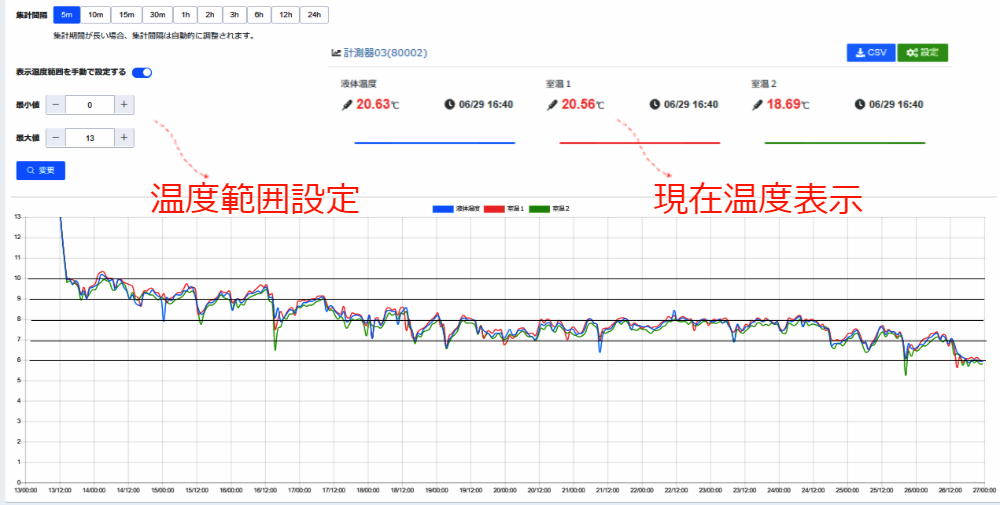Click the clock icon under 液体温度
The width and height of the screenshot is (1000, 505).
tap(450, 104)
